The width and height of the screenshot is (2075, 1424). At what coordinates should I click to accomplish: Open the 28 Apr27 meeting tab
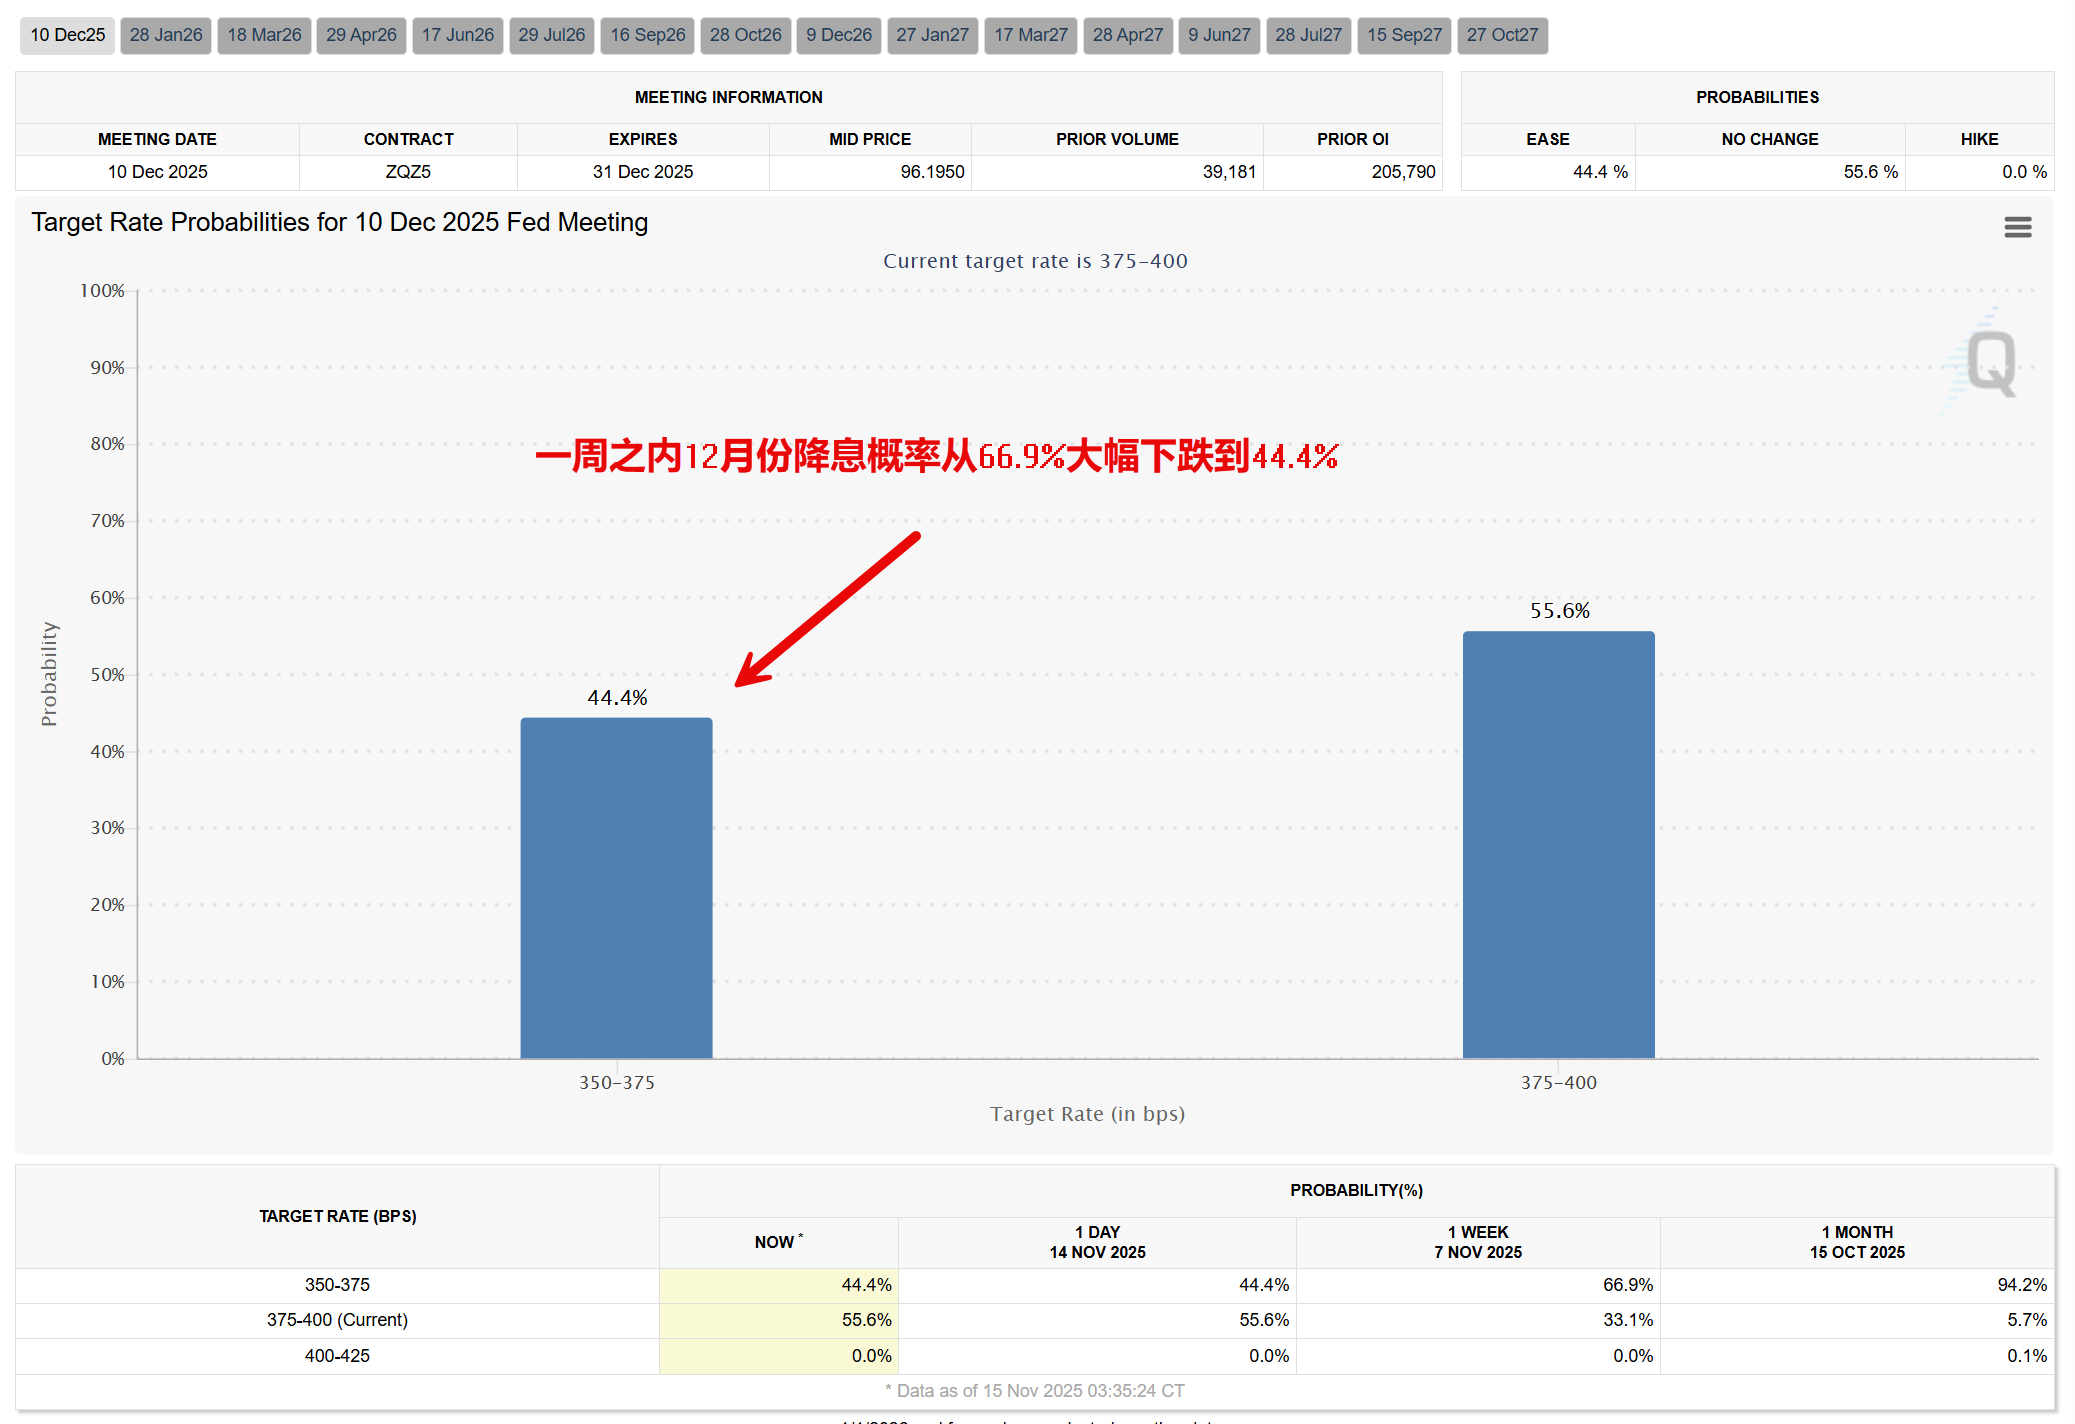[1128, 35]
